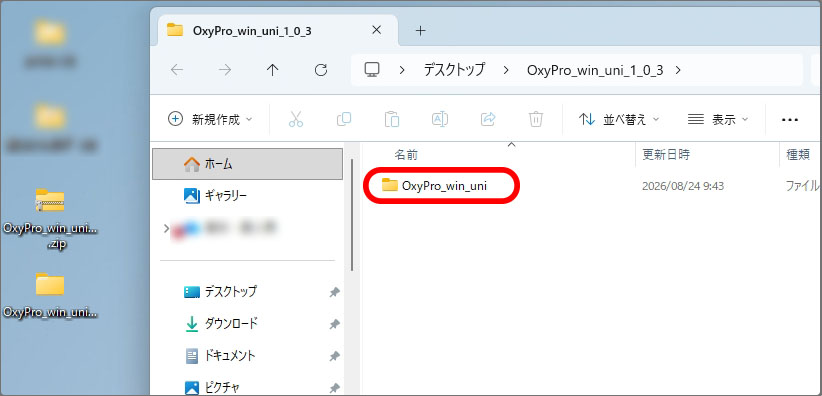Expand the blurred account item in sidebar
Screen dimensions: 822x396
click(x=167, y=228)
